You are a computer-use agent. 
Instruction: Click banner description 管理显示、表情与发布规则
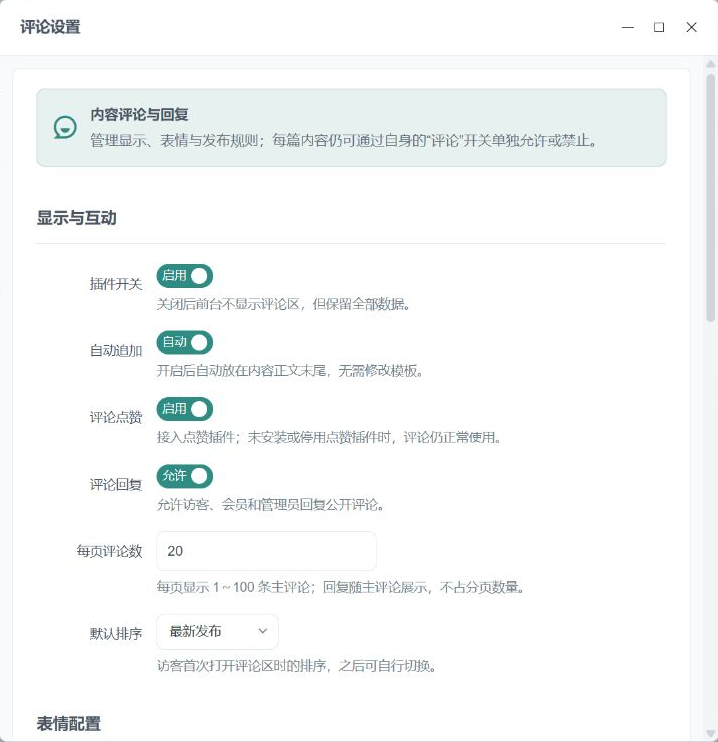(174, 141)
